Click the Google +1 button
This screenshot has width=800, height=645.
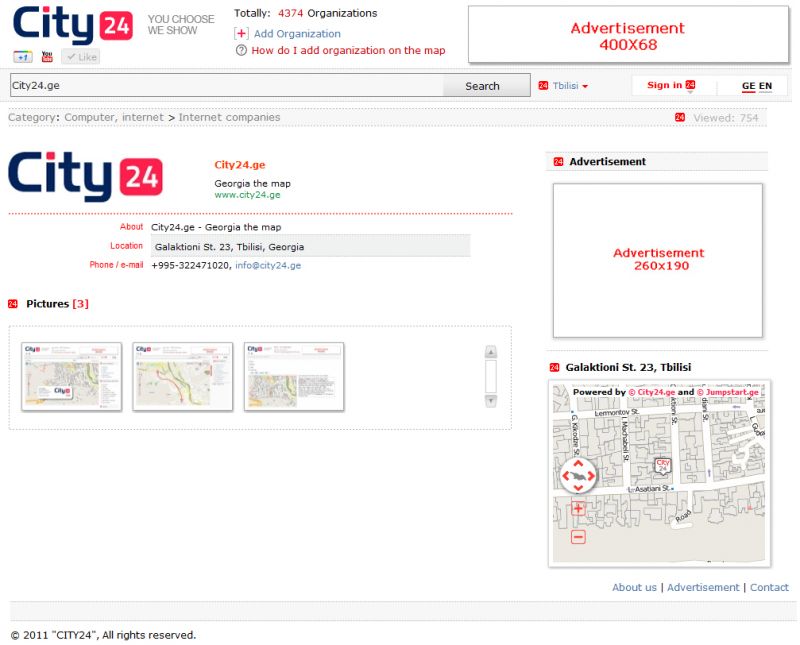click(22, 57)
